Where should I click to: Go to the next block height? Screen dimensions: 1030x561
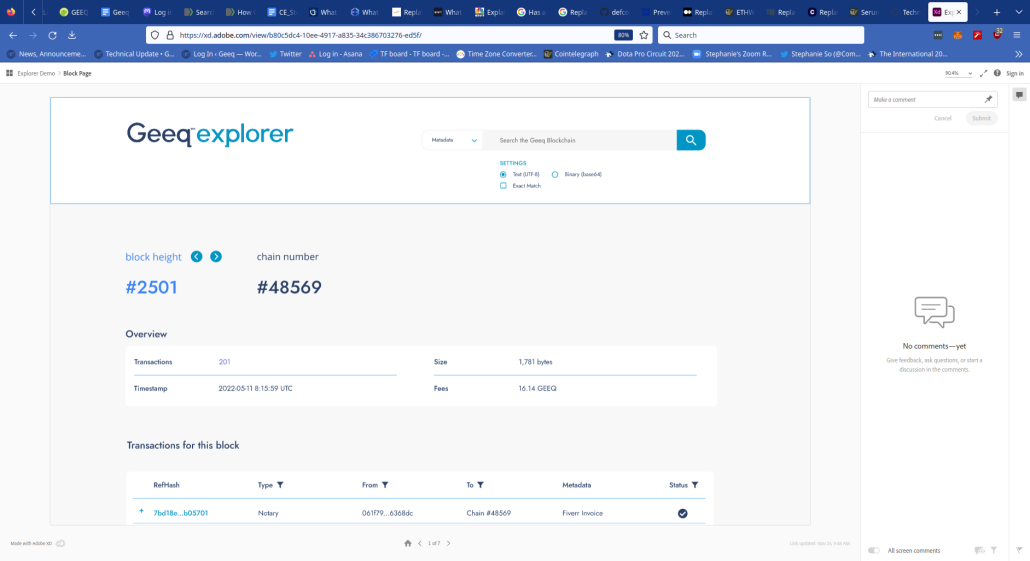pos(216,257)
